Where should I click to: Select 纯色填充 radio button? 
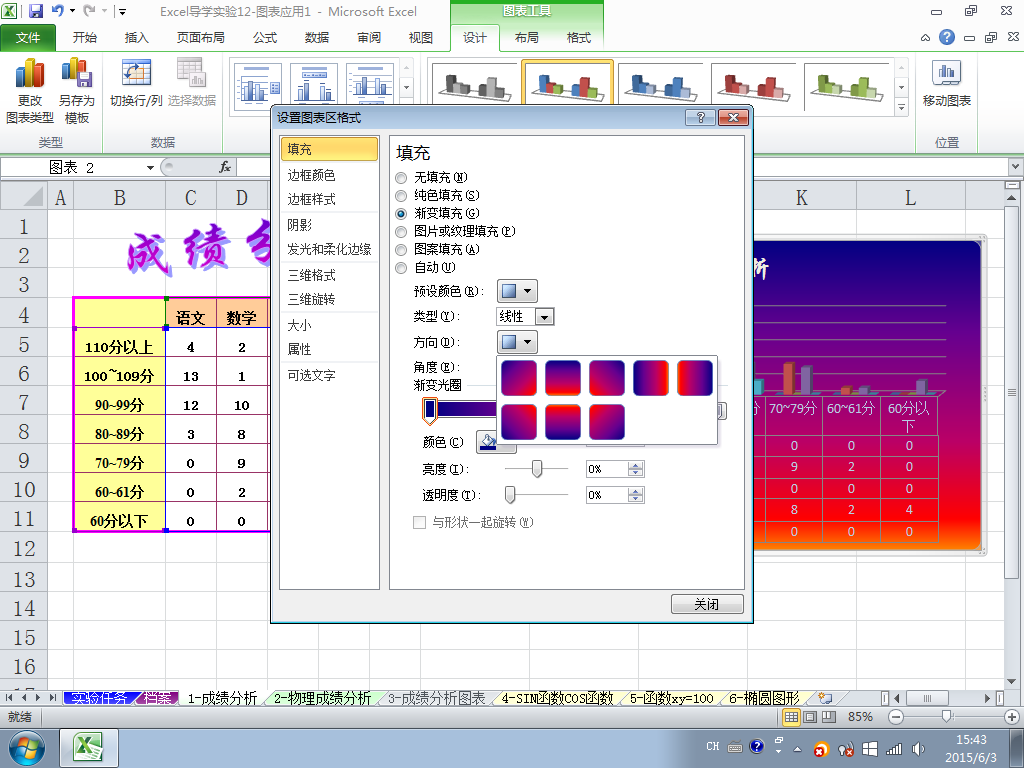401,195
